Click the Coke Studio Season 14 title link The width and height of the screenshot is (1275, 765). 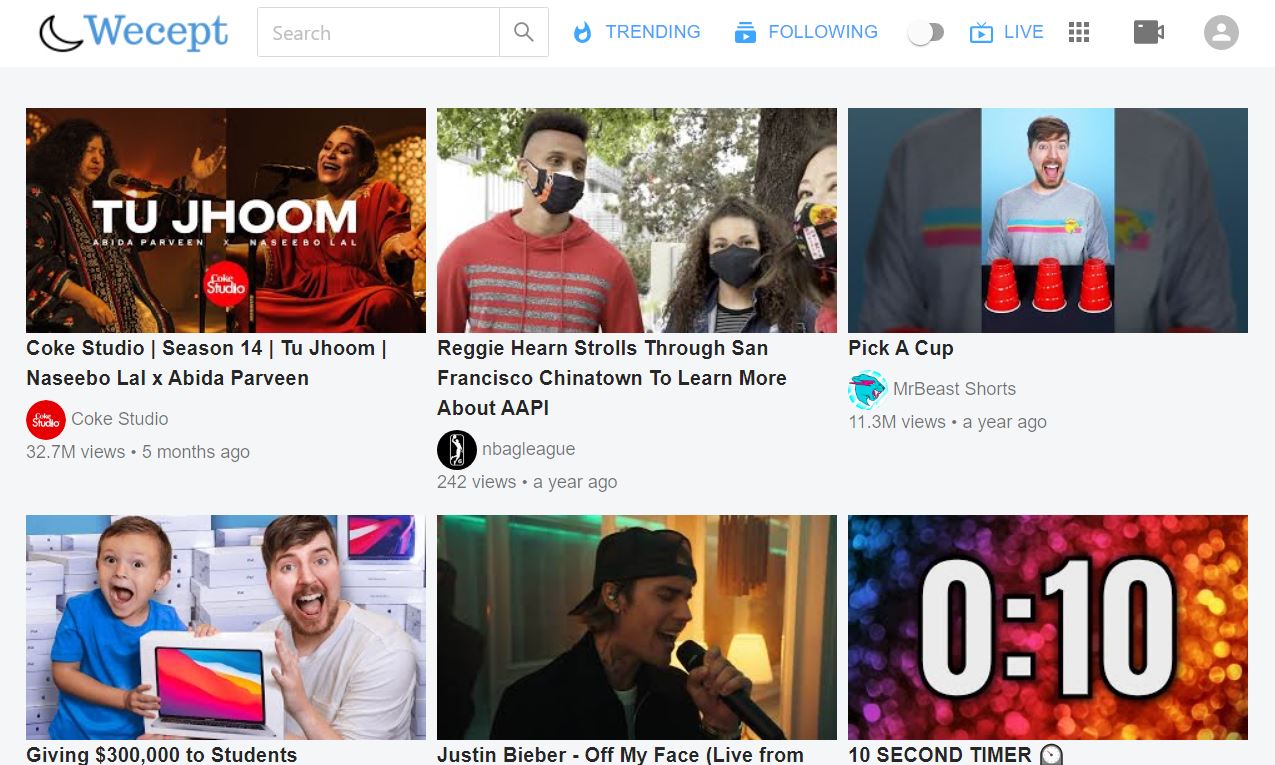point(207,363)
